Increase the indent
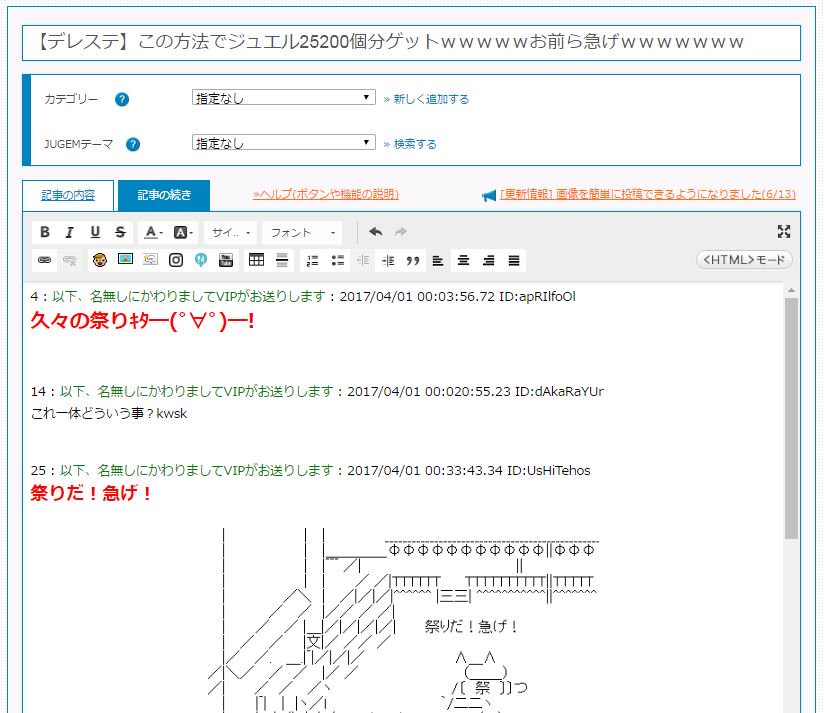 pyautogui.click(x=388, y=260)
